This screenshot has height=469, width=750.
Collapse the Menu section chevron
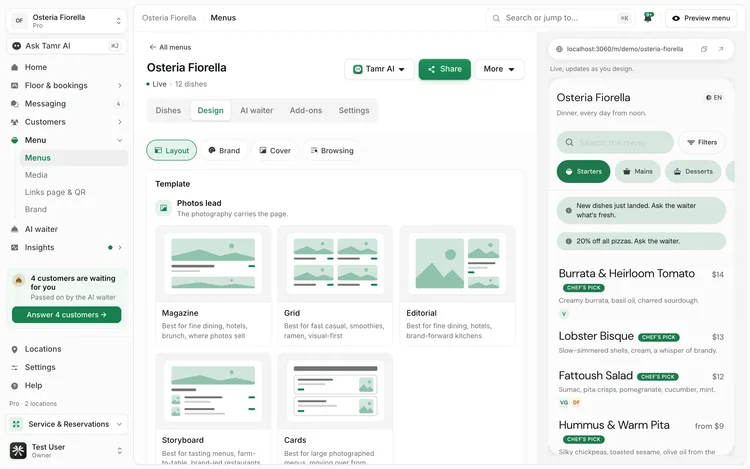pos(120,140)
